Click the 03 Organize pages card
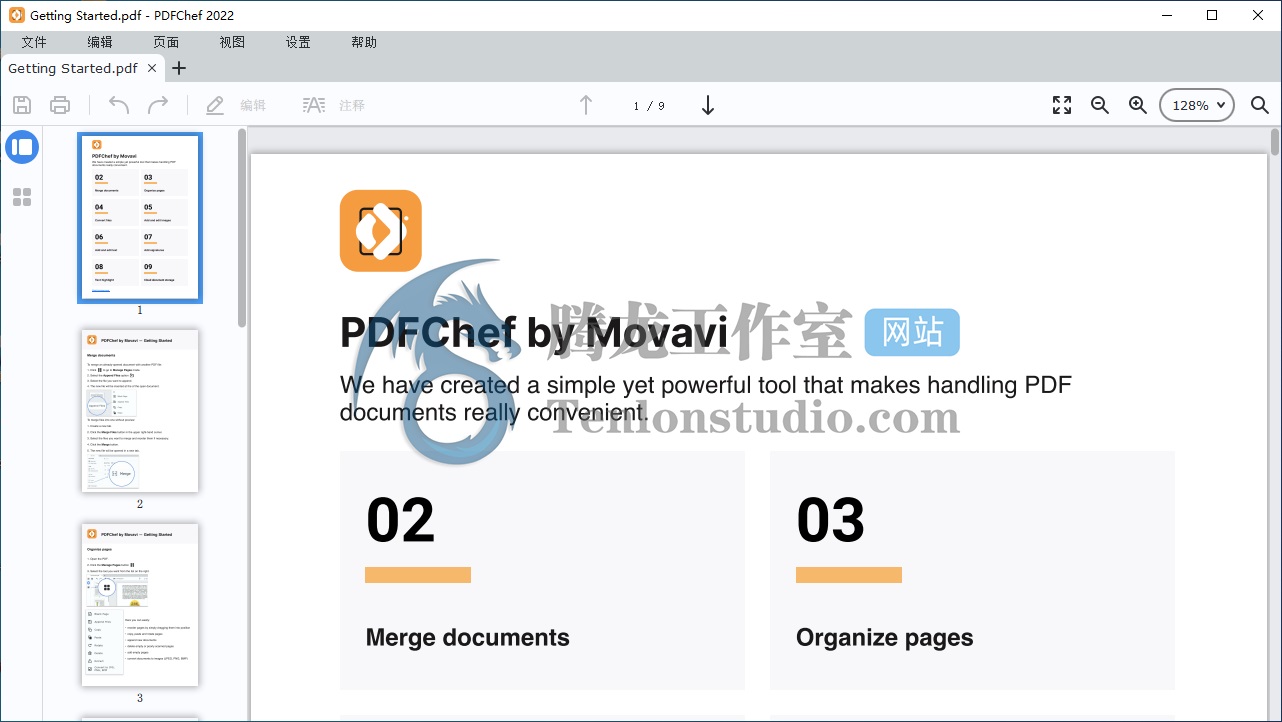This screenshot has width=1282, height=722. (972, 570)
